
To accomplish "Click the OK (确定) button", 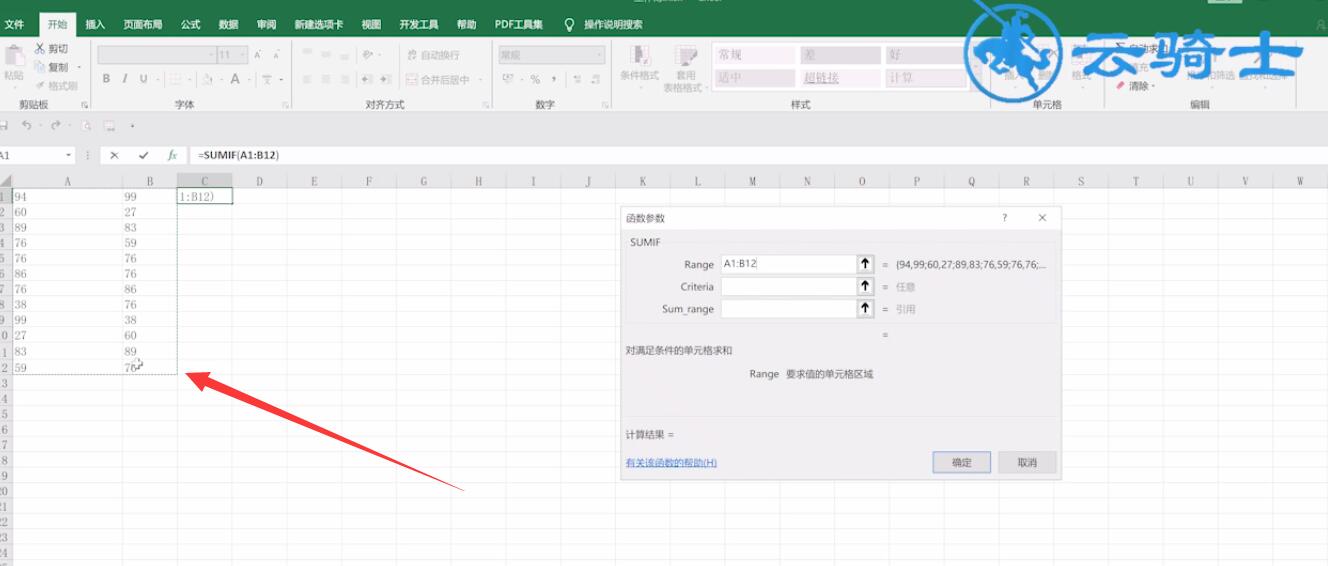I will pyautogui.click(x=962, y=462).
